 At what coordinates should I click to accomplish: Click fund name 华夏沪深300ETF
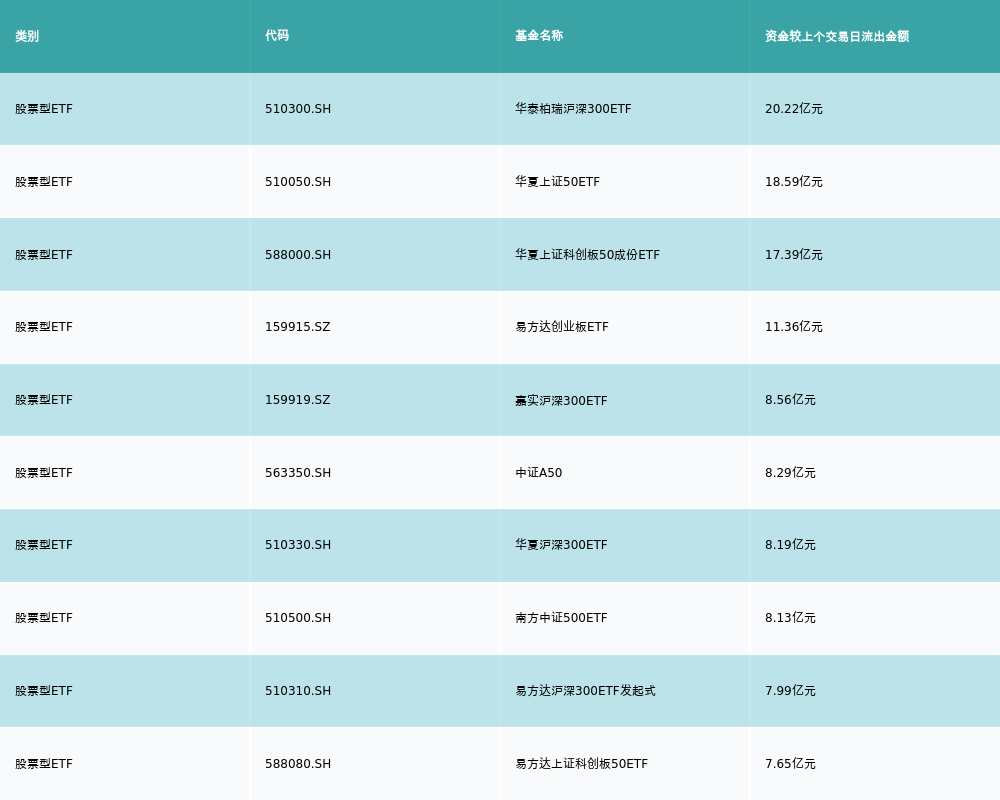click(561, 545)
